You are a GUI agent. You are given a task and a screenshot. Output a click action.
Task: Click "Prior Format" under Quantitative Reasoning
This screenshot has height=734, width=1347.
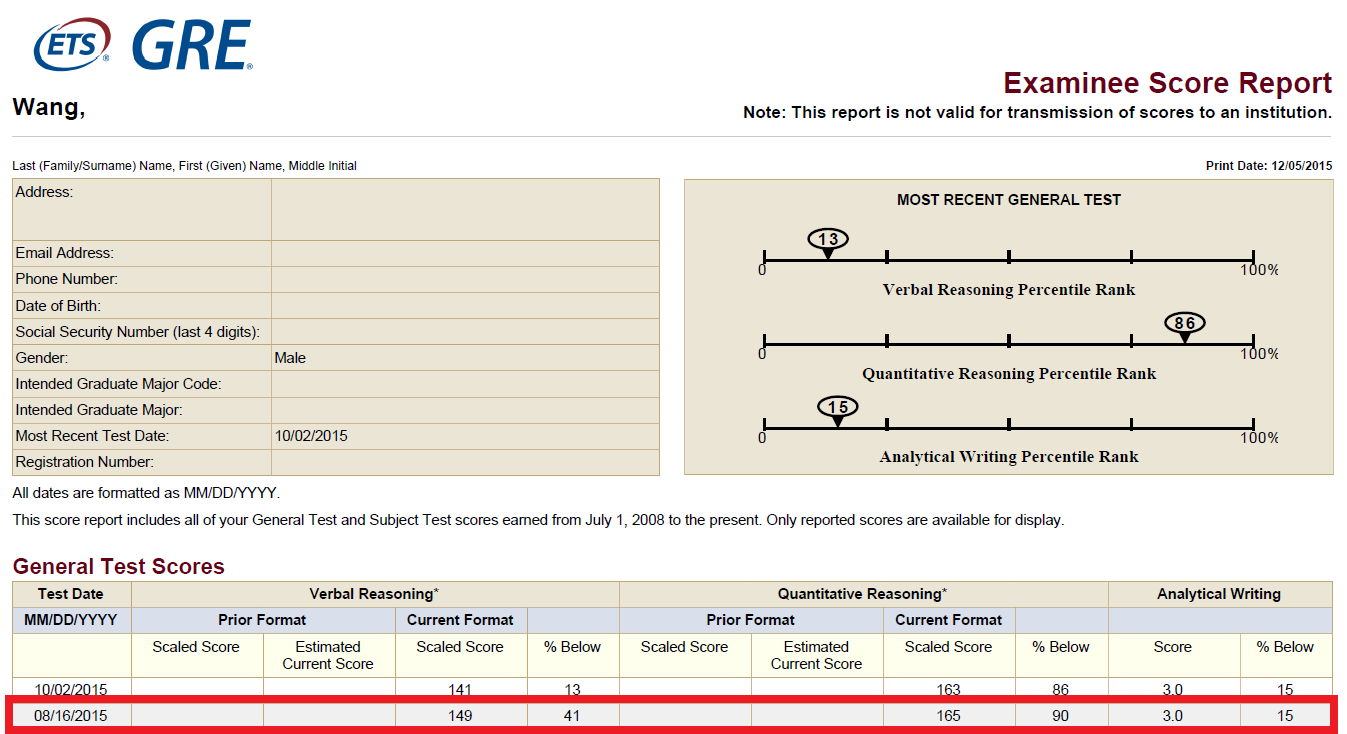point(751,620)
